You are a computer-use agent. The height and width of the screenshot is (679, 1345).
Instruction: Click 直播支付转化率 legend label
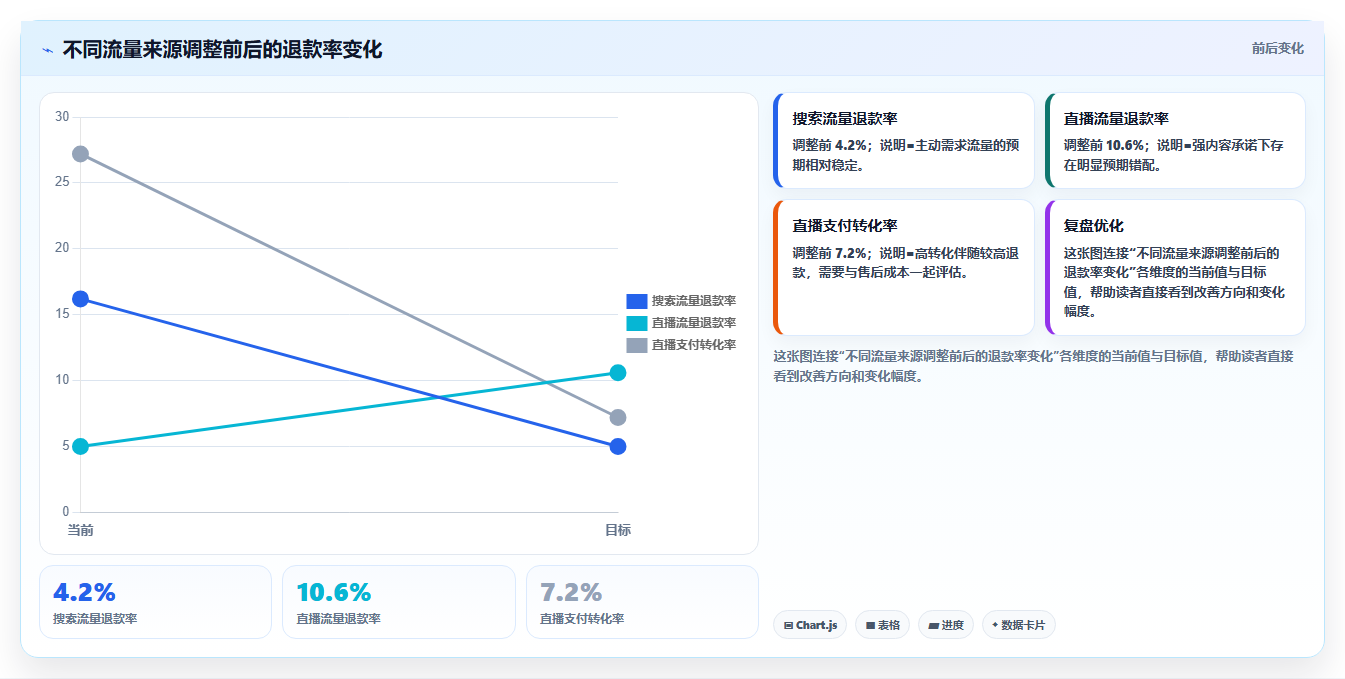[694, 345]
